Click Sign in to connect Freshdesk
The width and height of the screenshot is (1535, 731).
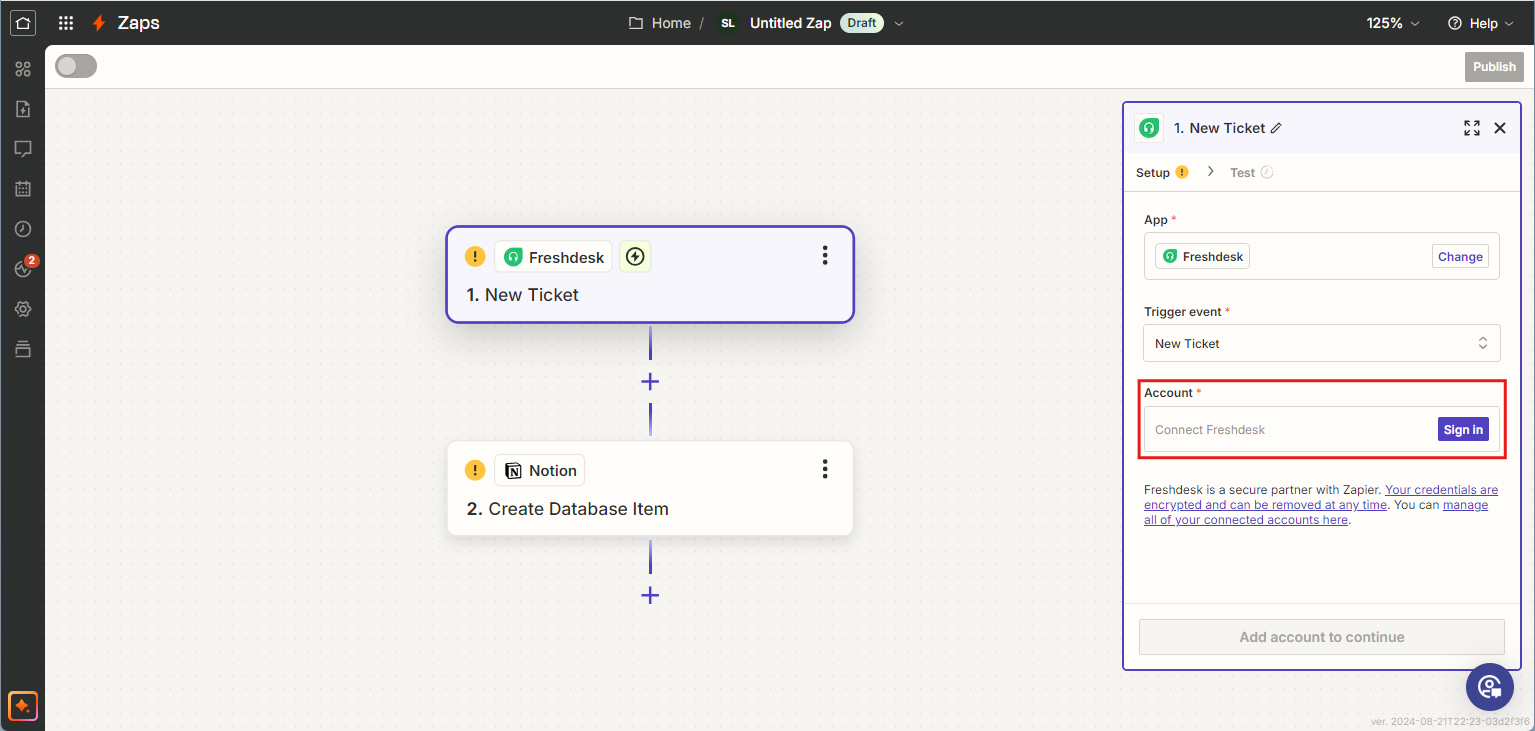[1463, 429]
